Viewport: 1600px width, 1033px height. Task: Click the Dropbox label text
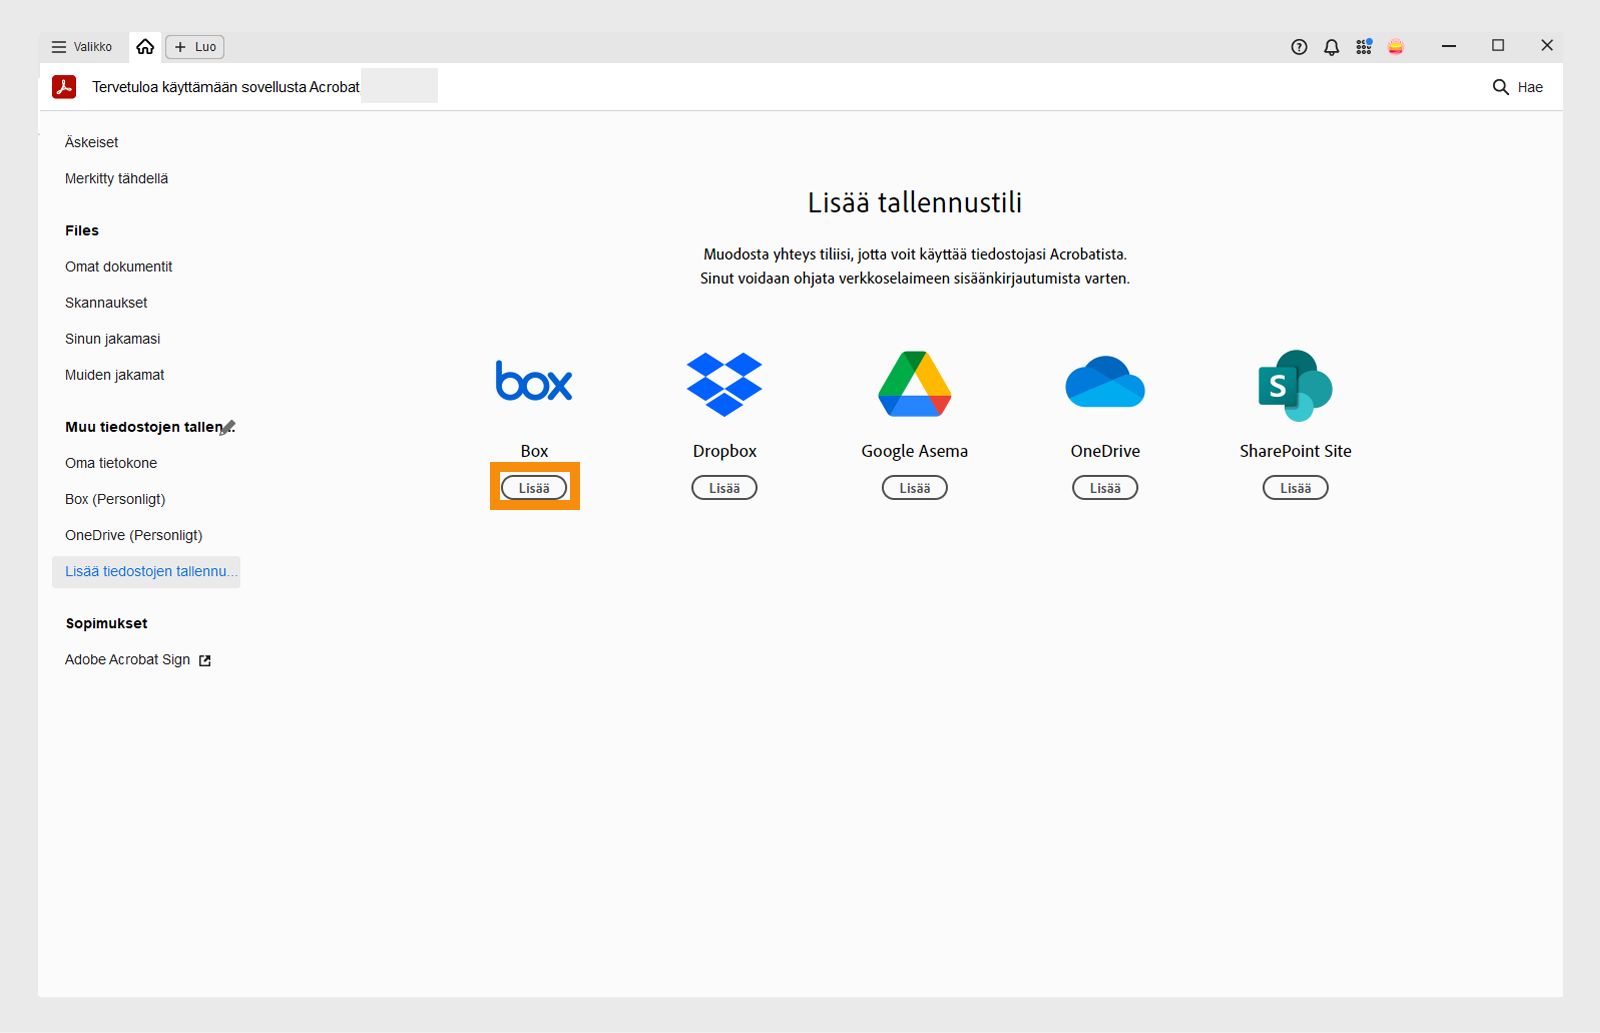point(725,451)
